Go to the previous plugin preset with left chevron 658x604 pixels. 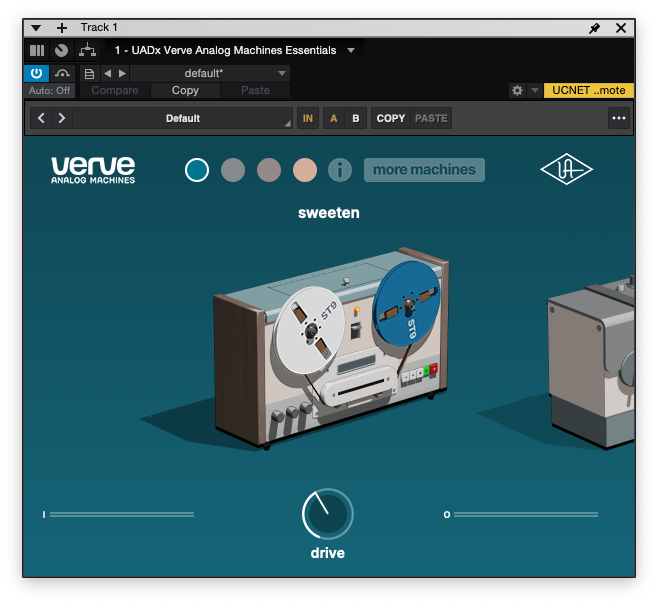[41, 118]
